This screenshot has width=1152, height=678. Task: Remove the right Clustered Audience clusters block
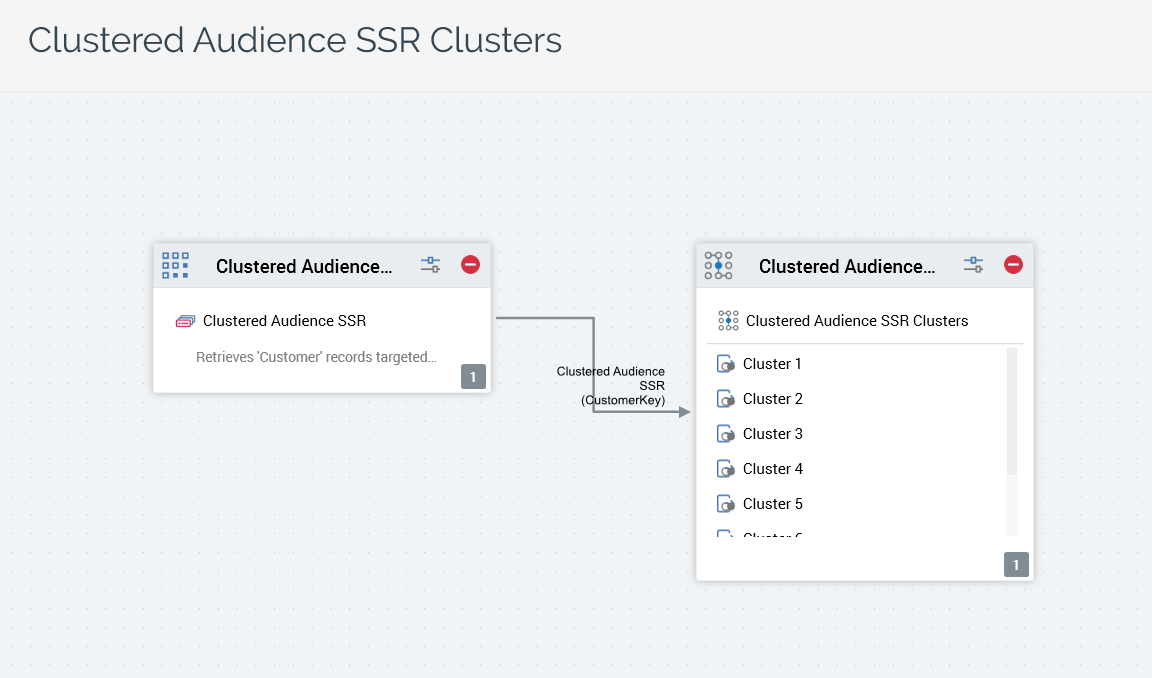pos(1013,265)
